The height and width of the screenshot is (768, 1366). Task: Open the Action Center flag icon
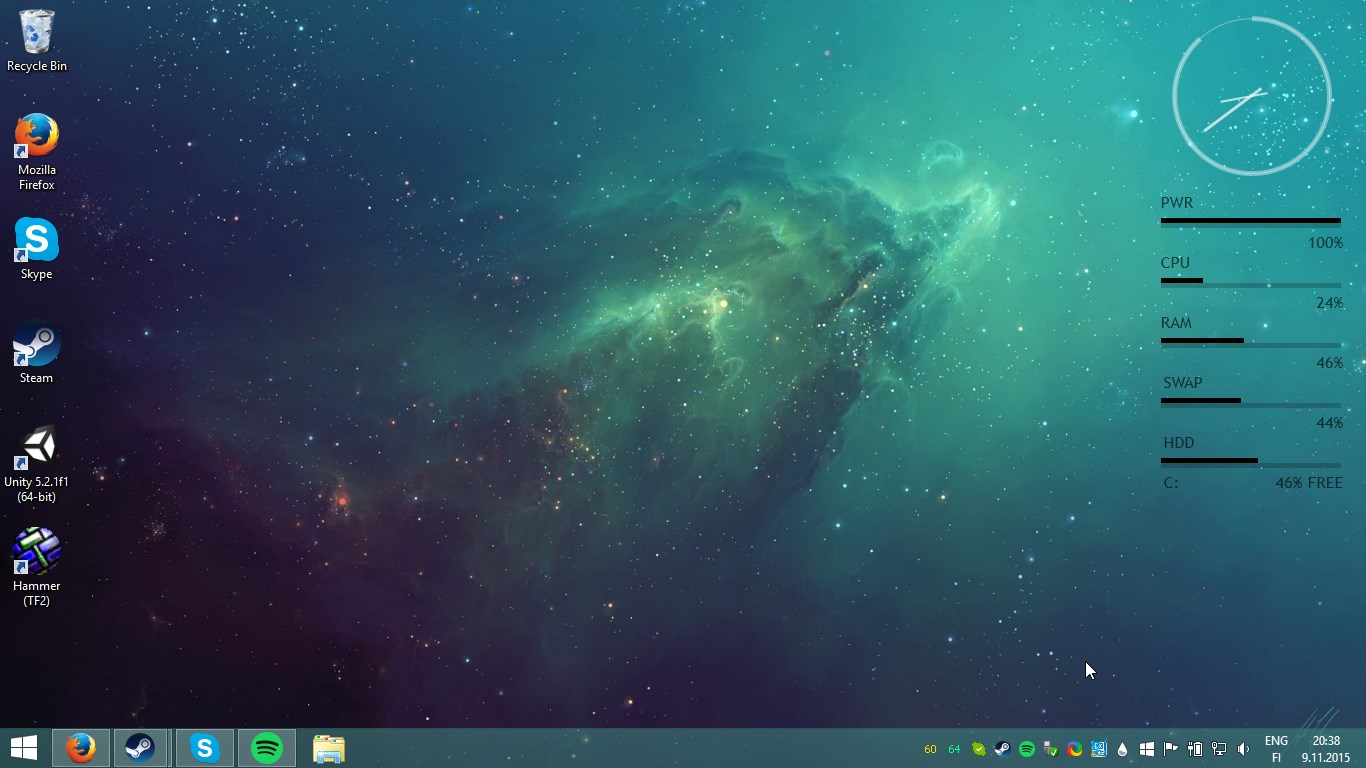pyautogui.click(x=1170, y=749)
